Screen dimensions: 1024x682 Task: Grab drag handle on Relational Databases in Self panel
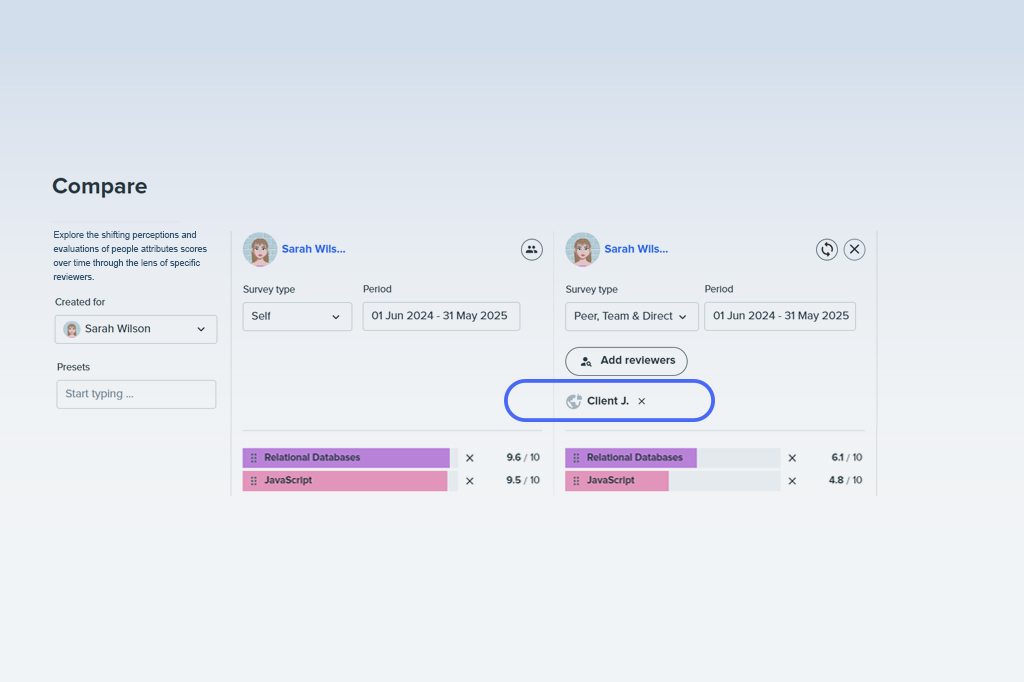(254, 458)
